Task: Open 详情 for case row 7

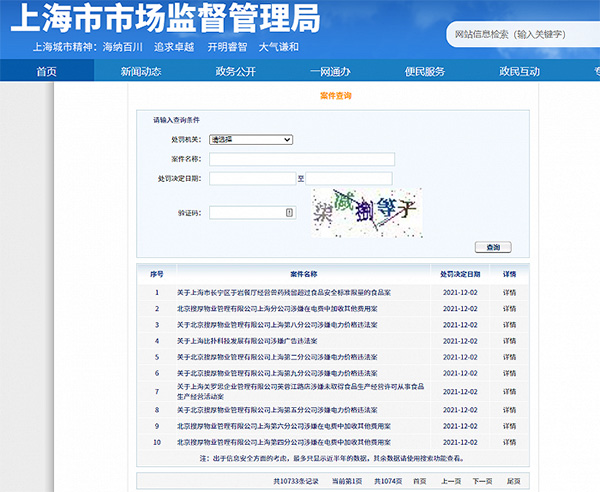Action: tap(509, 391)
